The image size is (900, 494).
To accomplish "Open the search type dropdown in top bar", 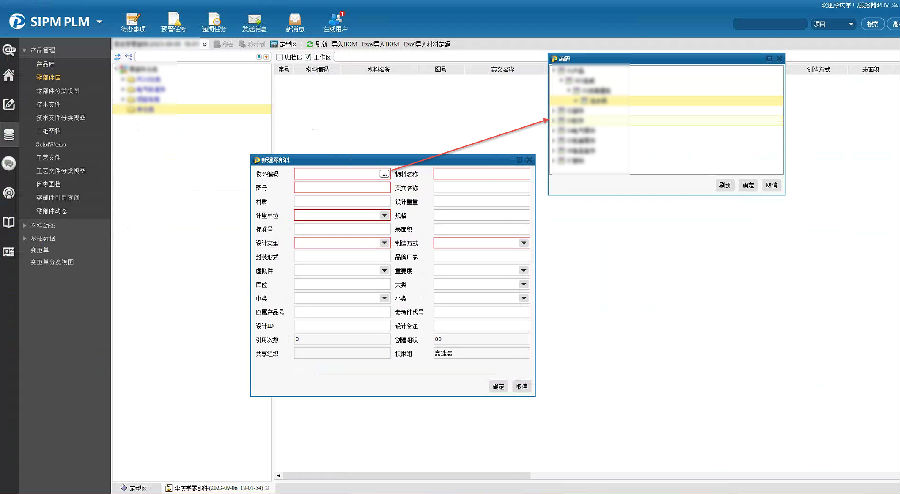I will point(833,24).
